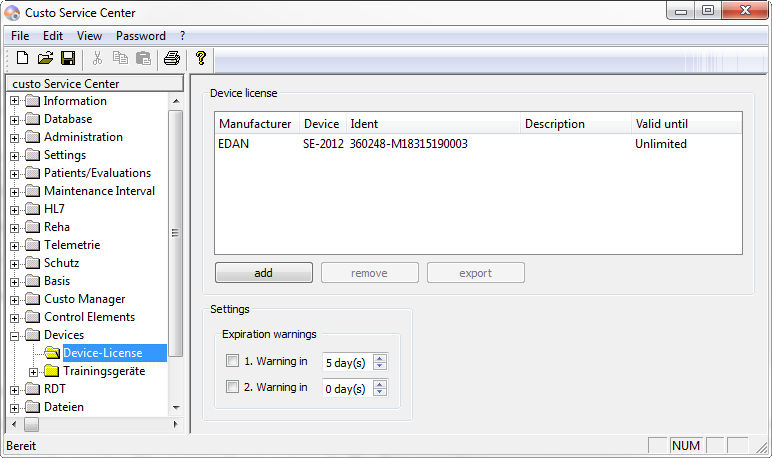Click the tree horizontal scroll right arrow
772x458 pixels.
coord(176,424)
